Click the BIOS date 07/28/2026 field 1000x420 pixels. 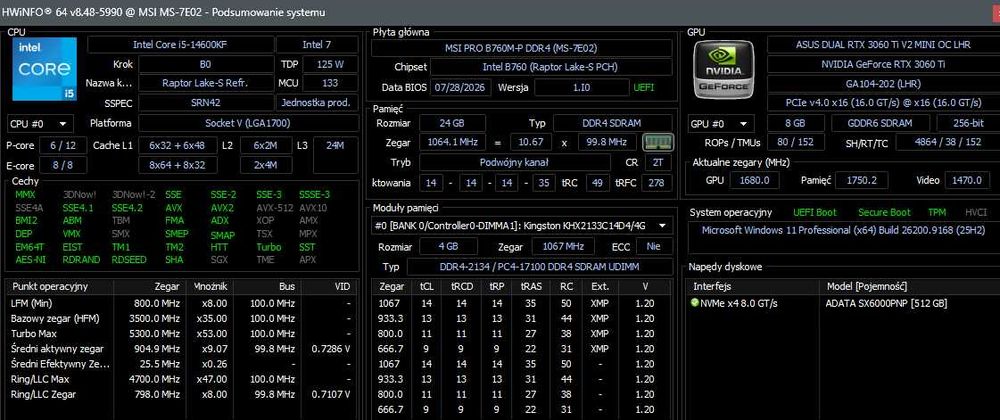pyautogui.click(x=461, y=87)
